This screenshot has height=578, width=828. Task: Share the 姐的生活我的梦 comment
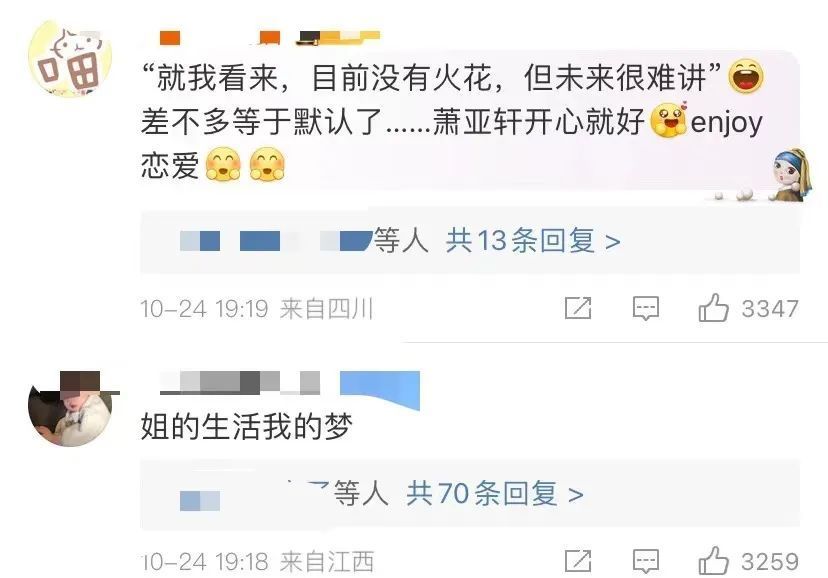pyautogui.click(x=578, y=561)
